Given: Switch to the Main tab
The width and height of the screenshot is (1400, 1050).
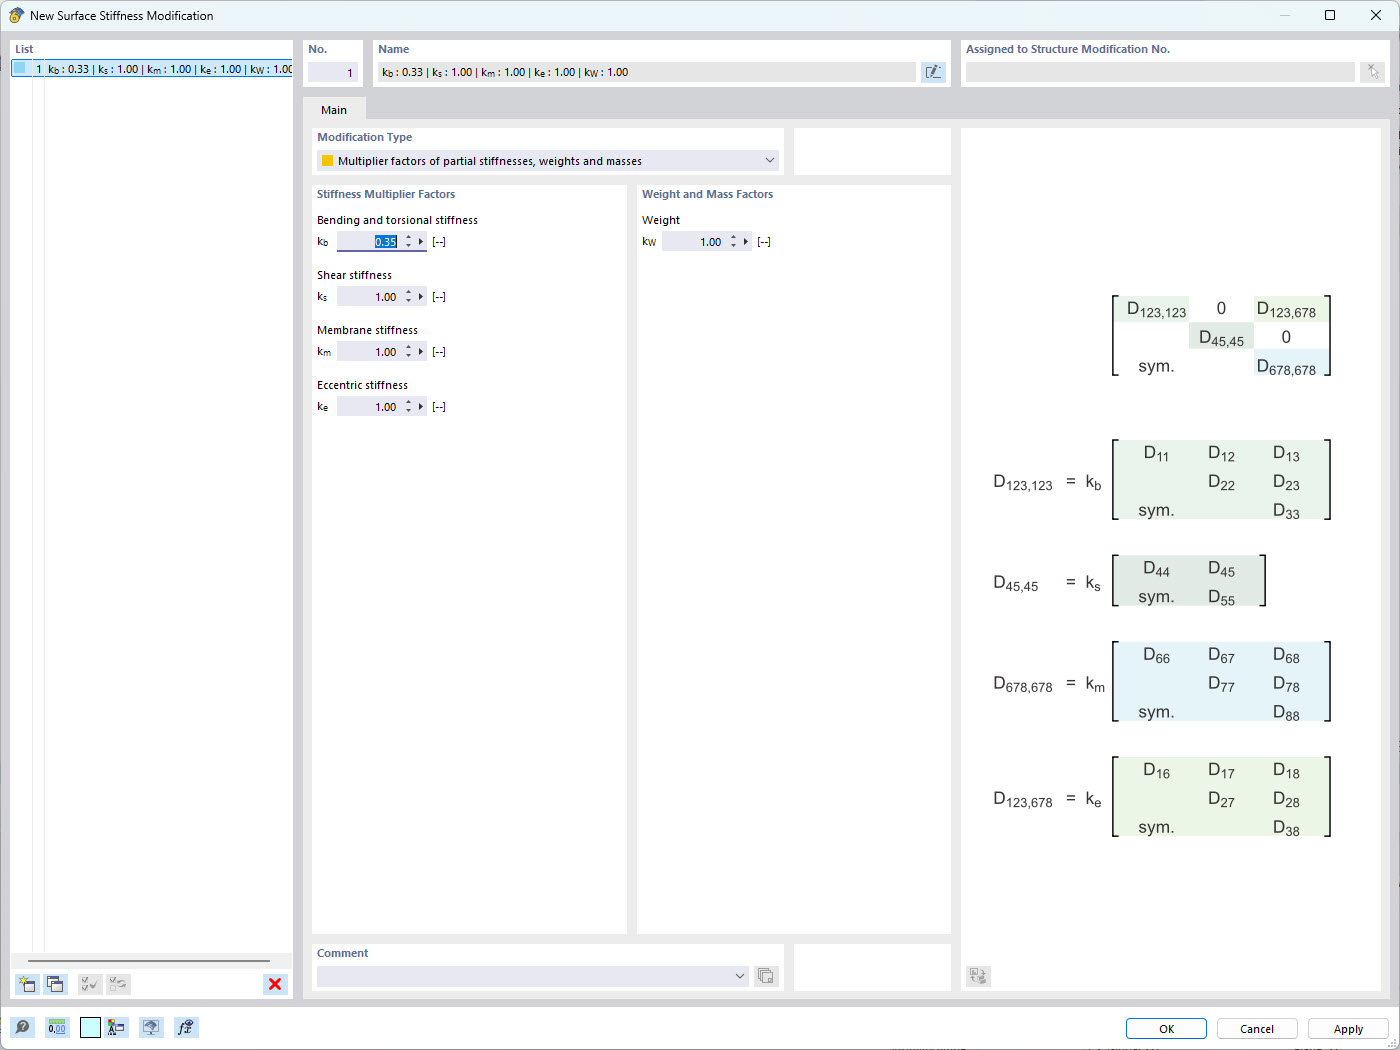Looking at the screenshot, I should click(333, 110).
